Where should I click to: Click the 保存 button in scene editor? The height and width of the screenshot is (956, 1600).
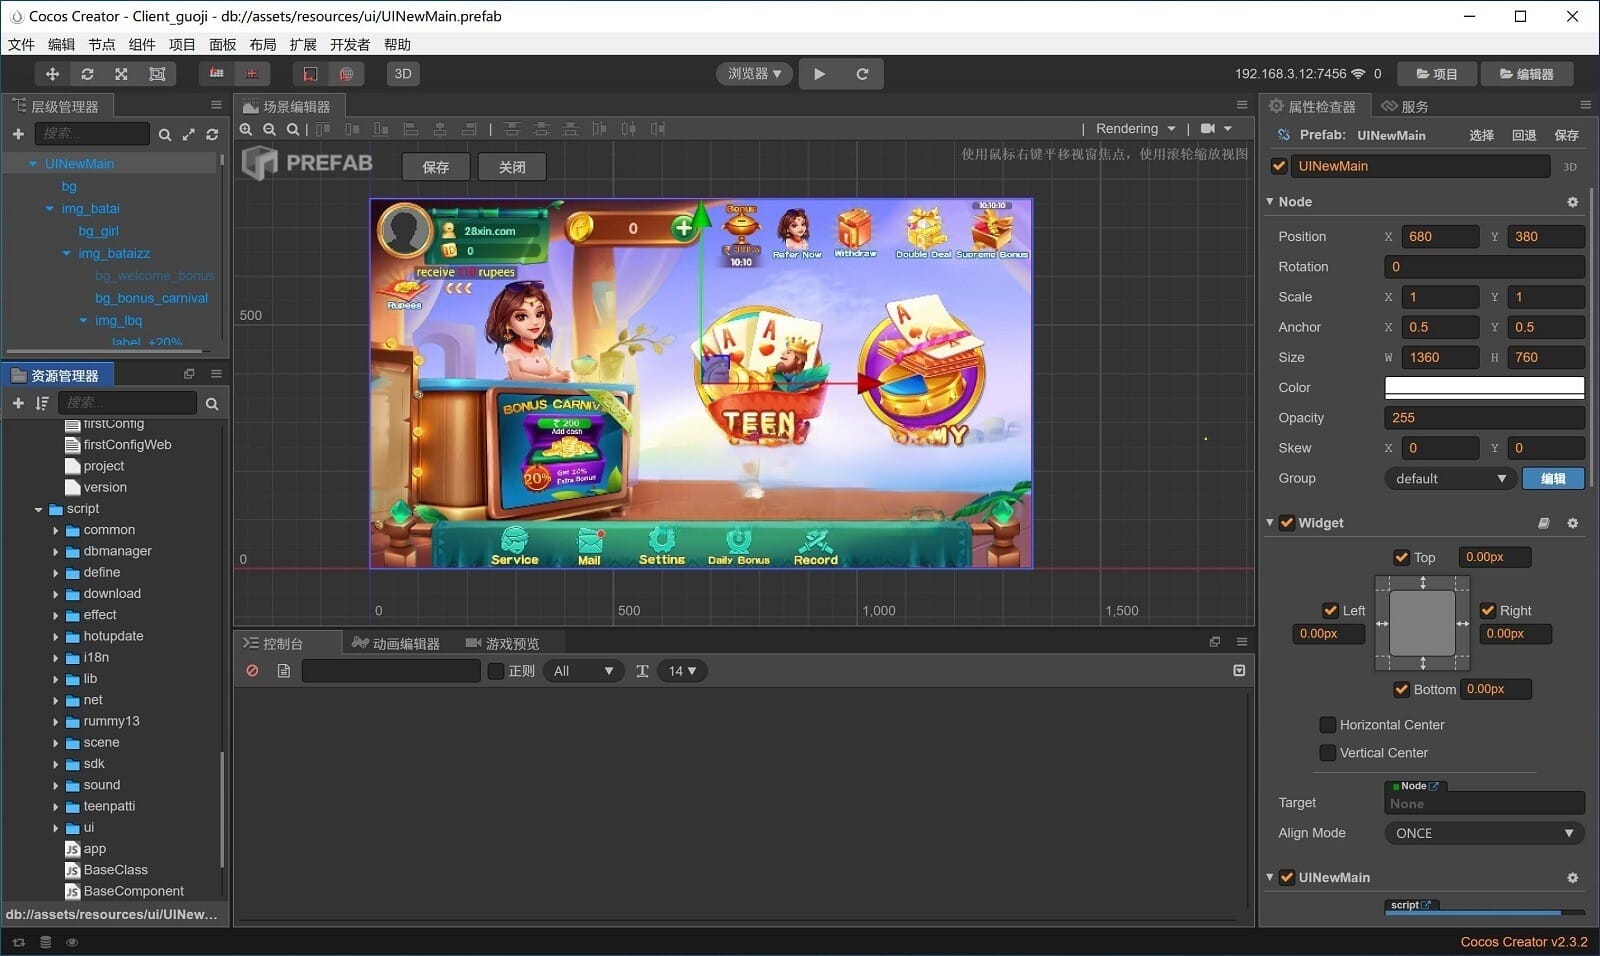[x=436, y=167]
